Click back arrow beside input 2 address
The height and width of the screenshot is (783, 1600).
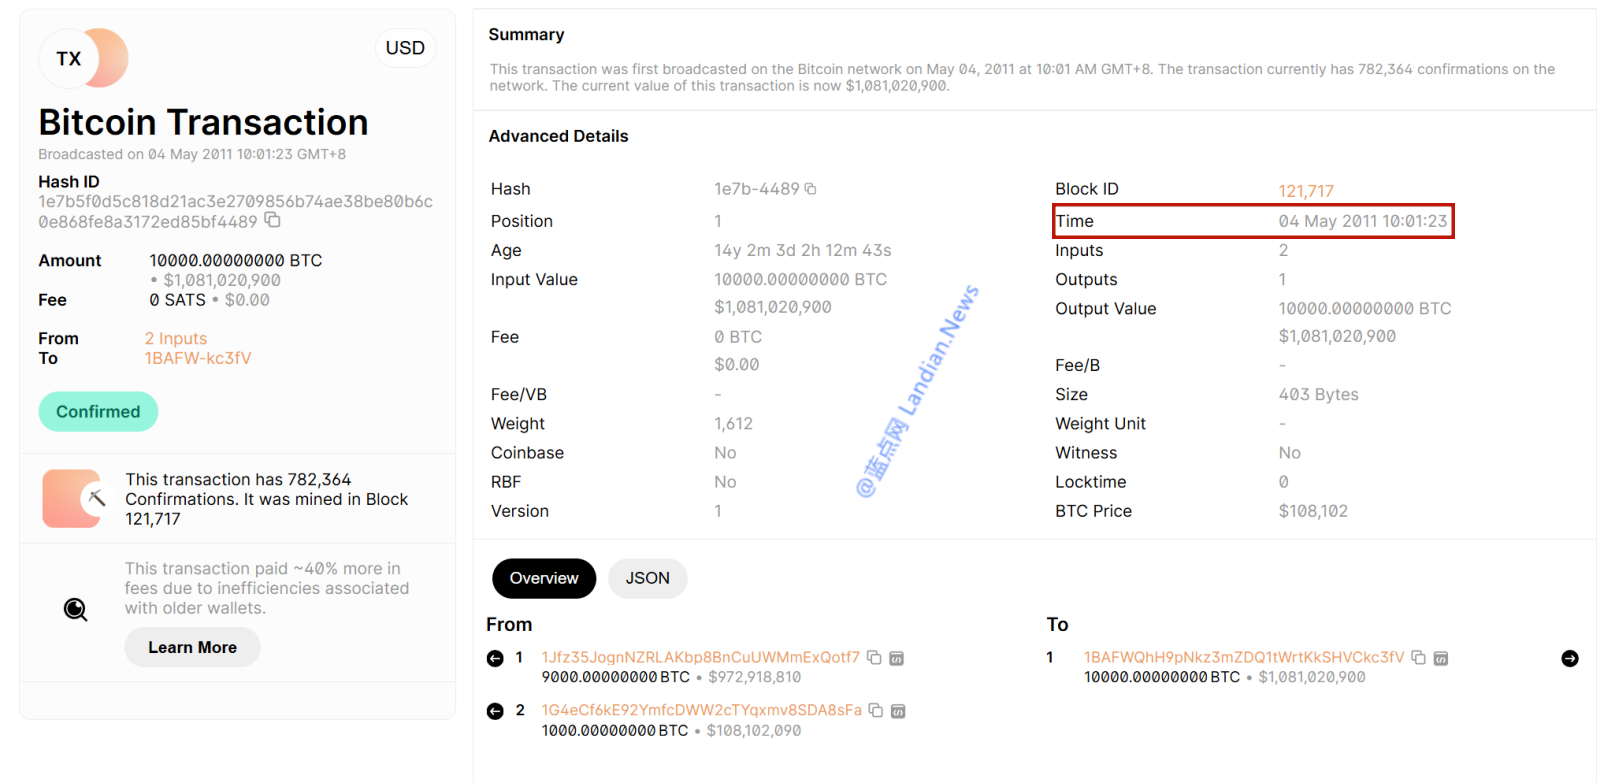tap(495, 711)
